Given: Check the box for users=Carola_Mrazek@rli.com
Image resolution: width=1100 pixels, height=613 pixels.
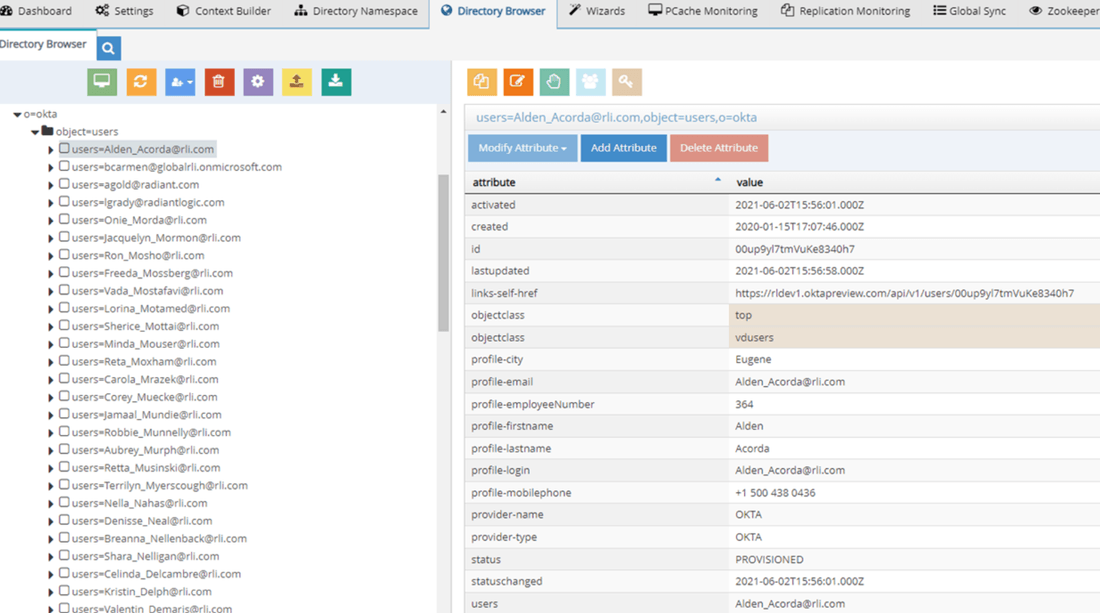Looking at the screenshot, I should tap(64, 378).
